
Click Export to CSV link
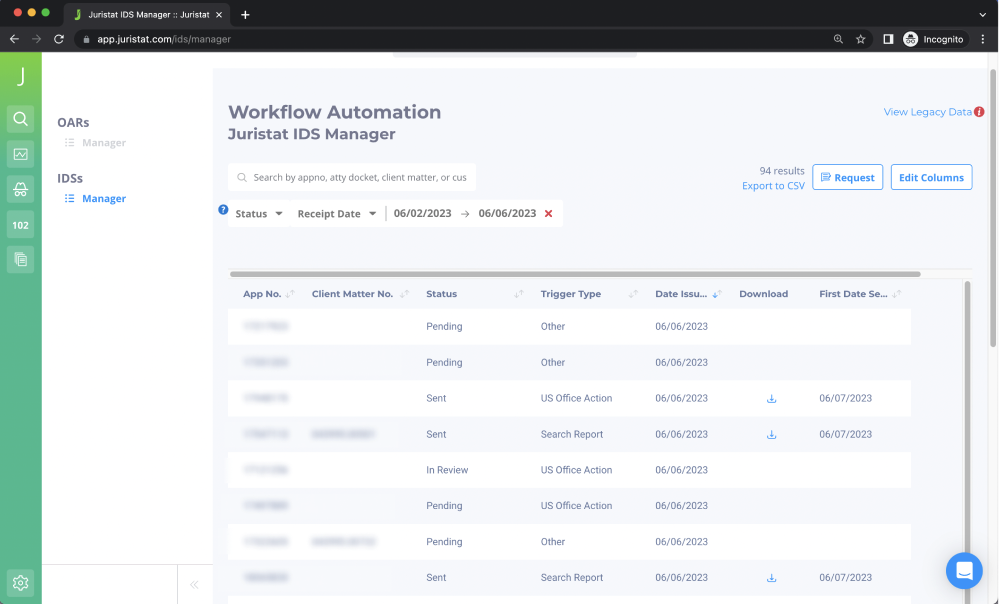point(773,185)
